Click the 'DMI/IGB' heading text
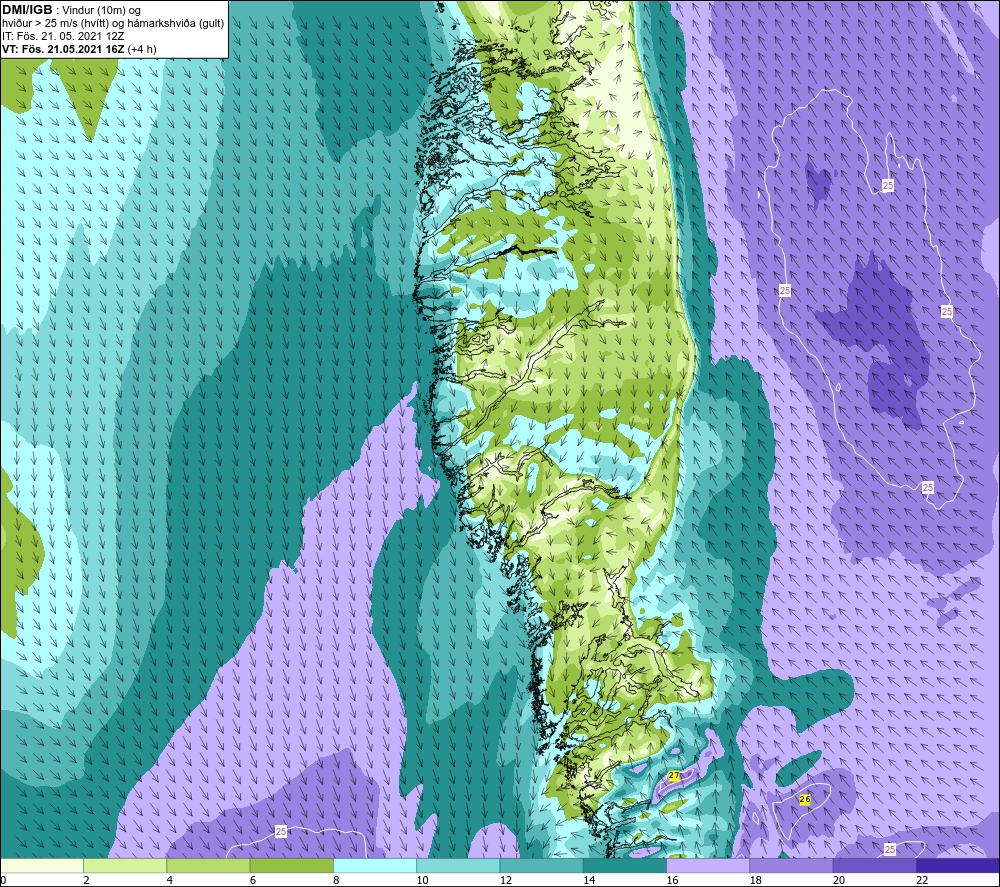 coord(27,10)
